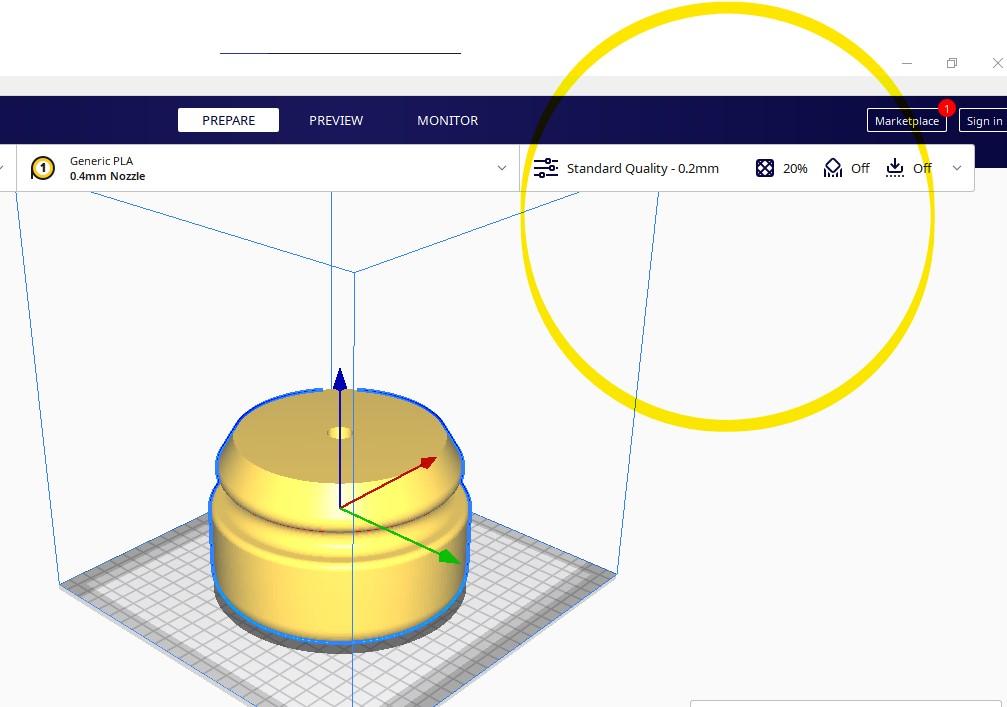
Task: Restore down the Cura window
Action: [x=952, y=63]
